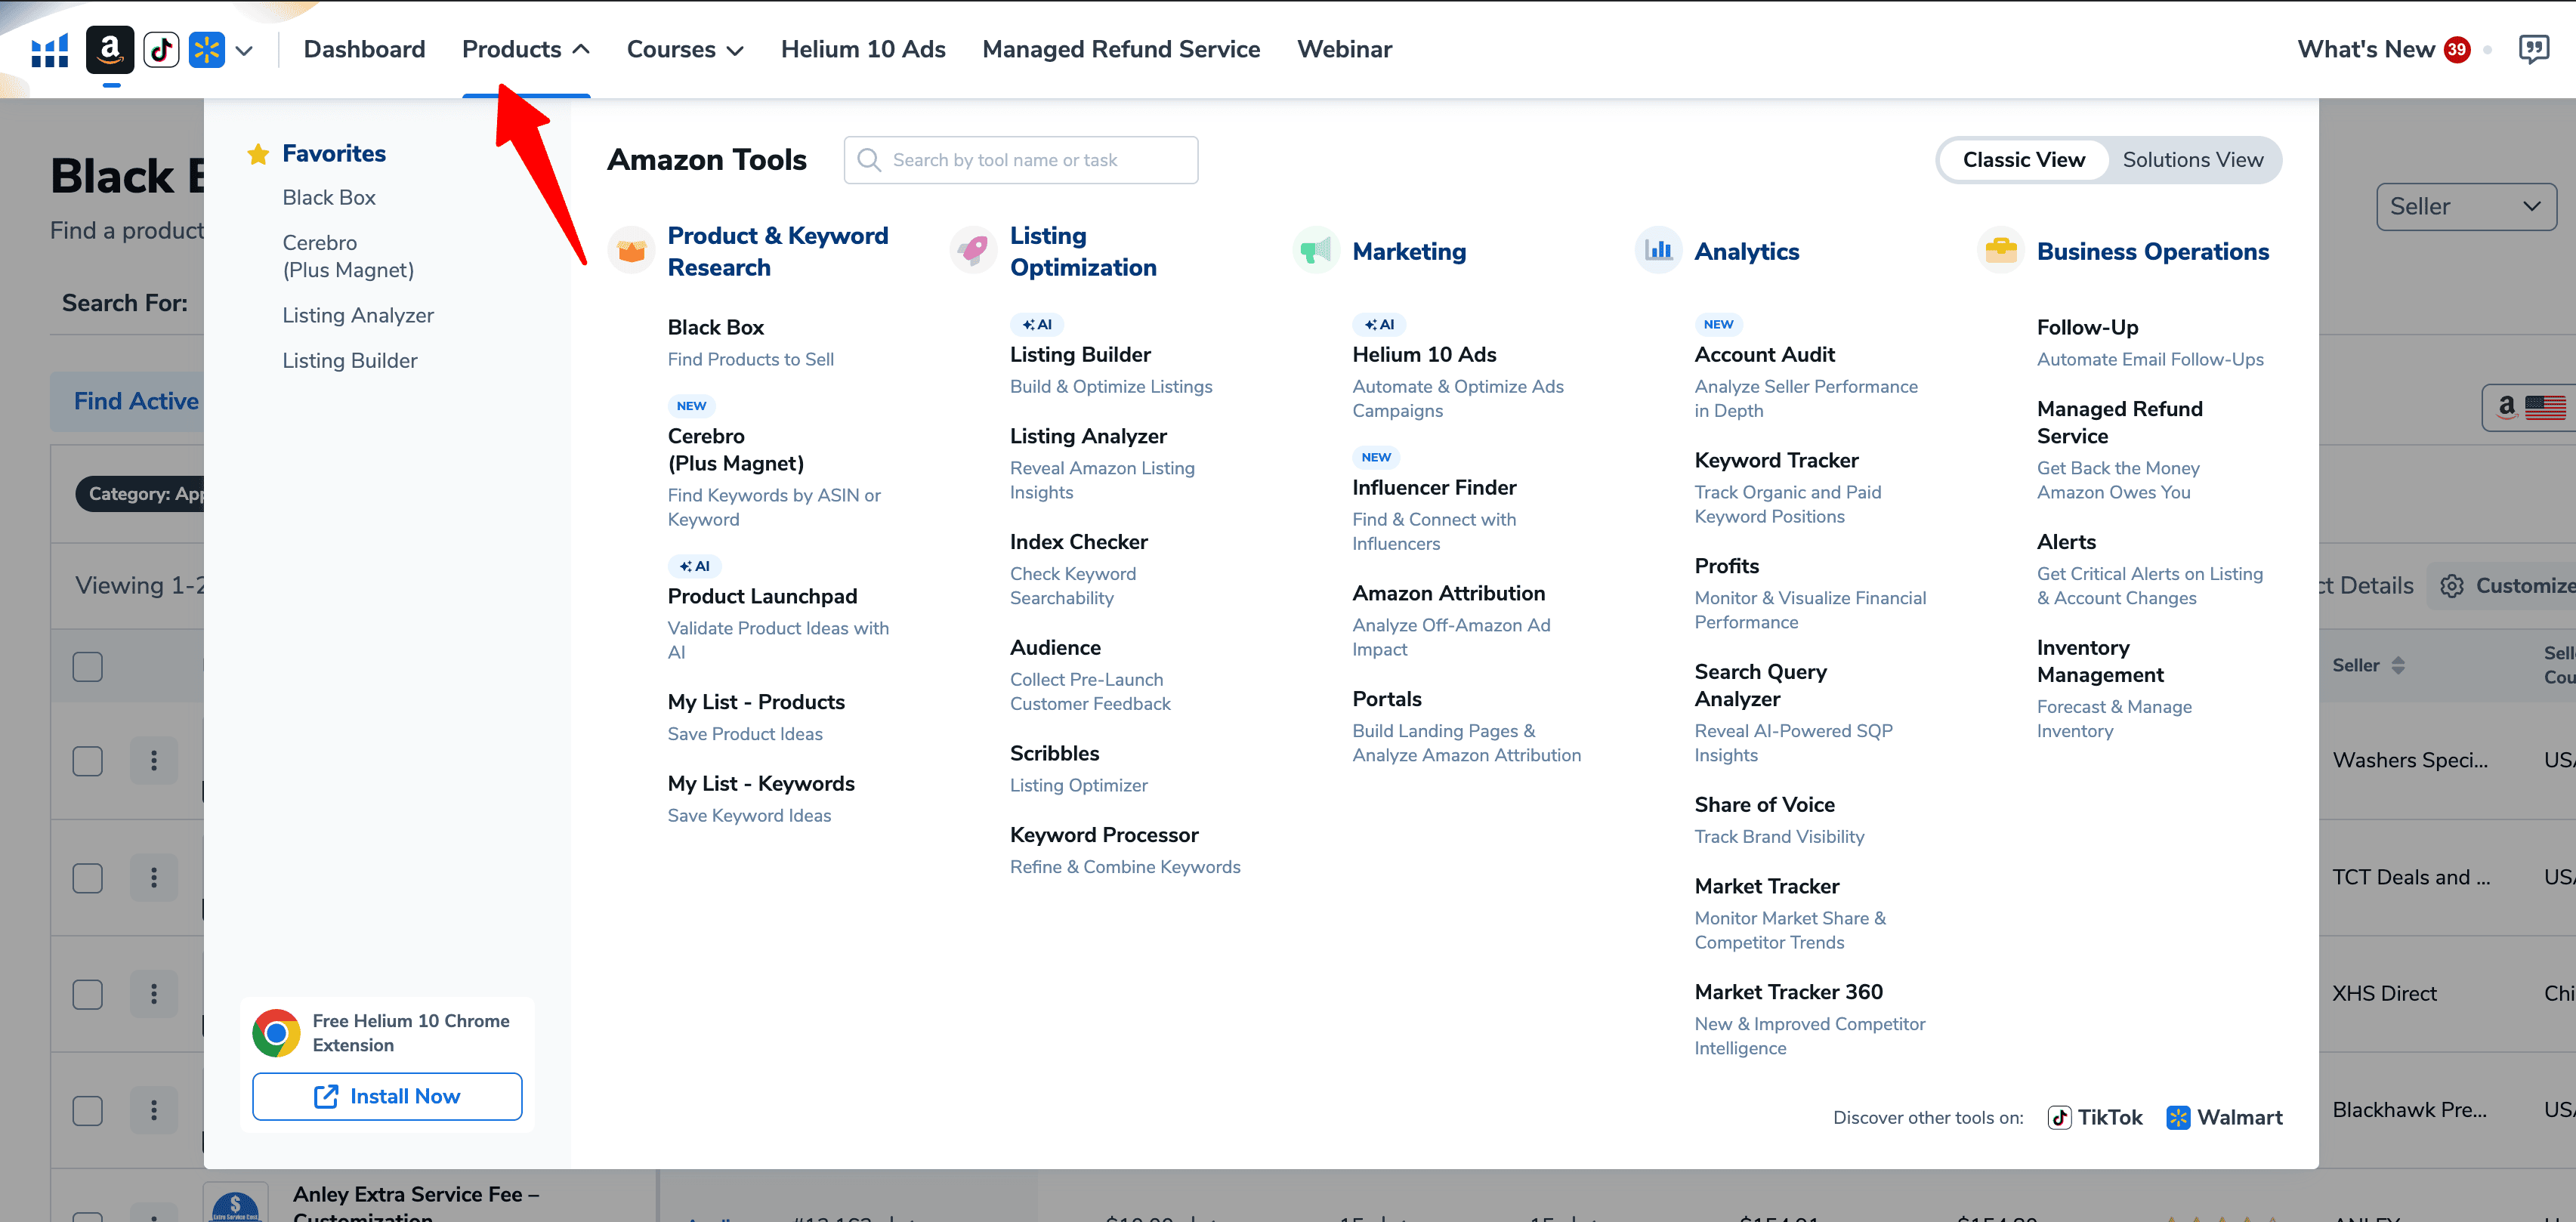Image resolution: width=2576 pixels, height=1222 pixels.
Task: Open Amazon Attribution tool
Action: pyautogui.click(x=1448, y=594)
